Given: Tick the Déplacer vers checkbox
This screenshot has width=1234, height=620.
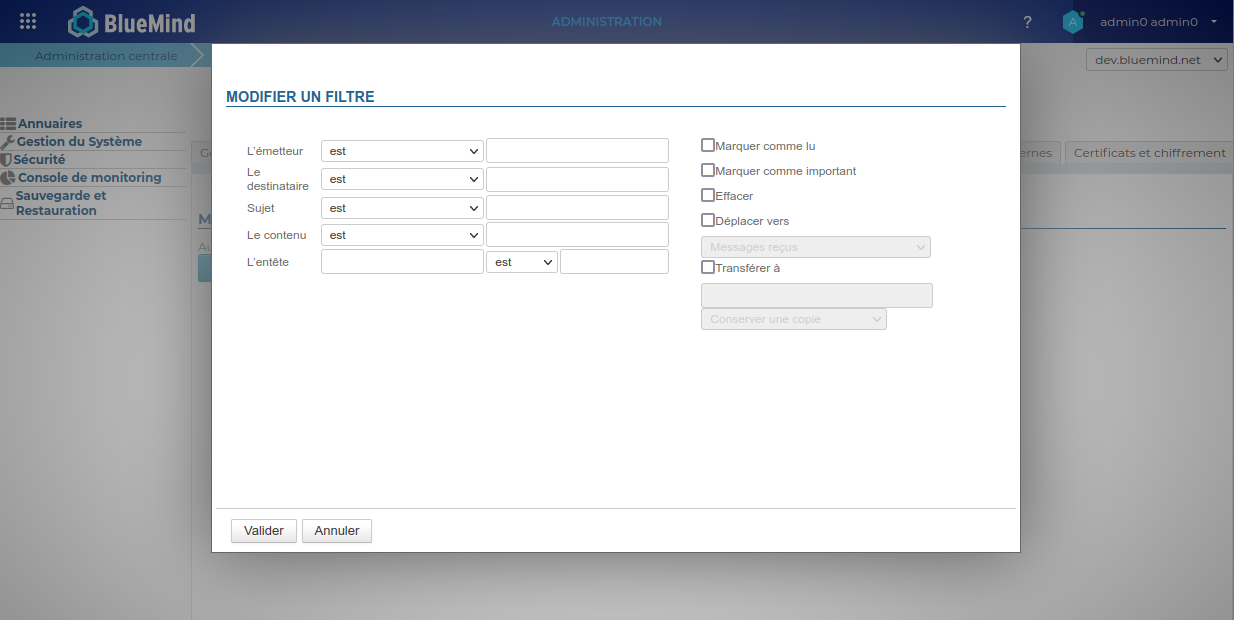Looking at the screenshot, I should pos(708,220).
